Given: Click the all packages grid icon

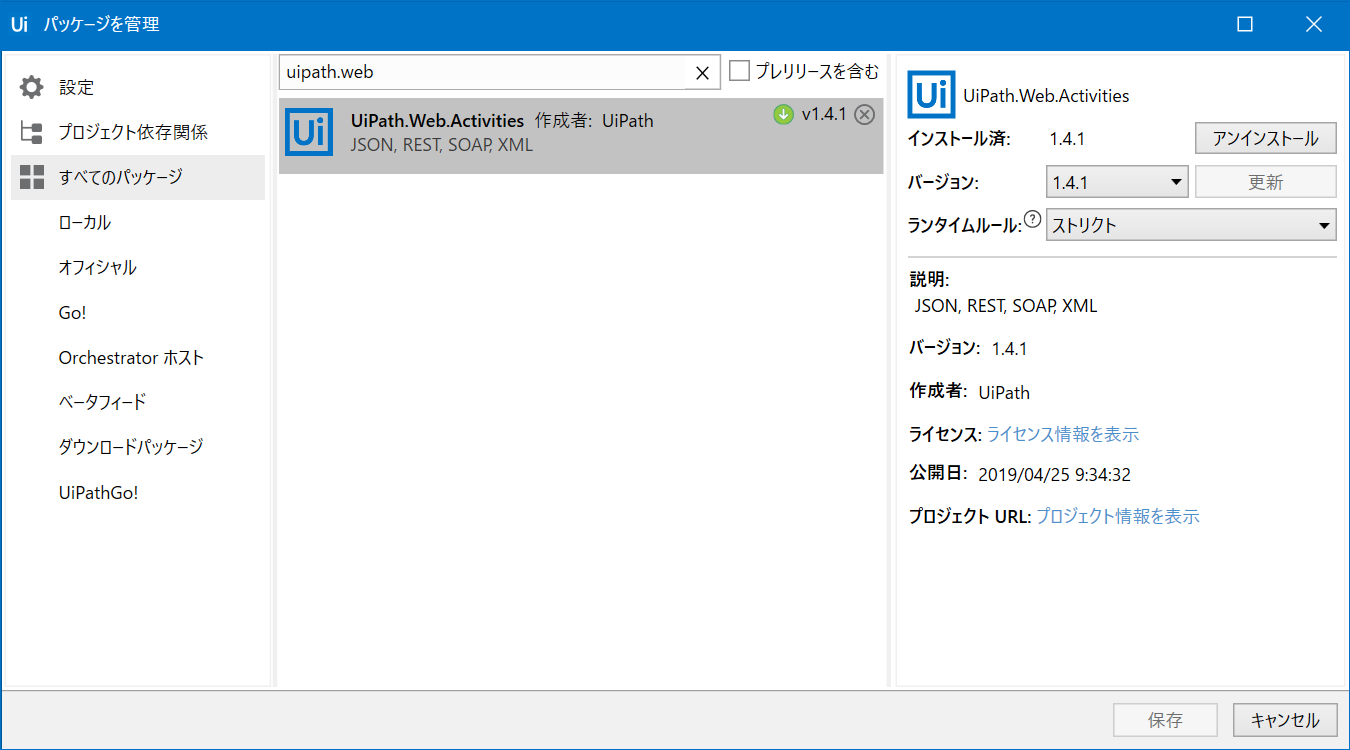Looking at the screenshot, I should (x=32, y=177).
